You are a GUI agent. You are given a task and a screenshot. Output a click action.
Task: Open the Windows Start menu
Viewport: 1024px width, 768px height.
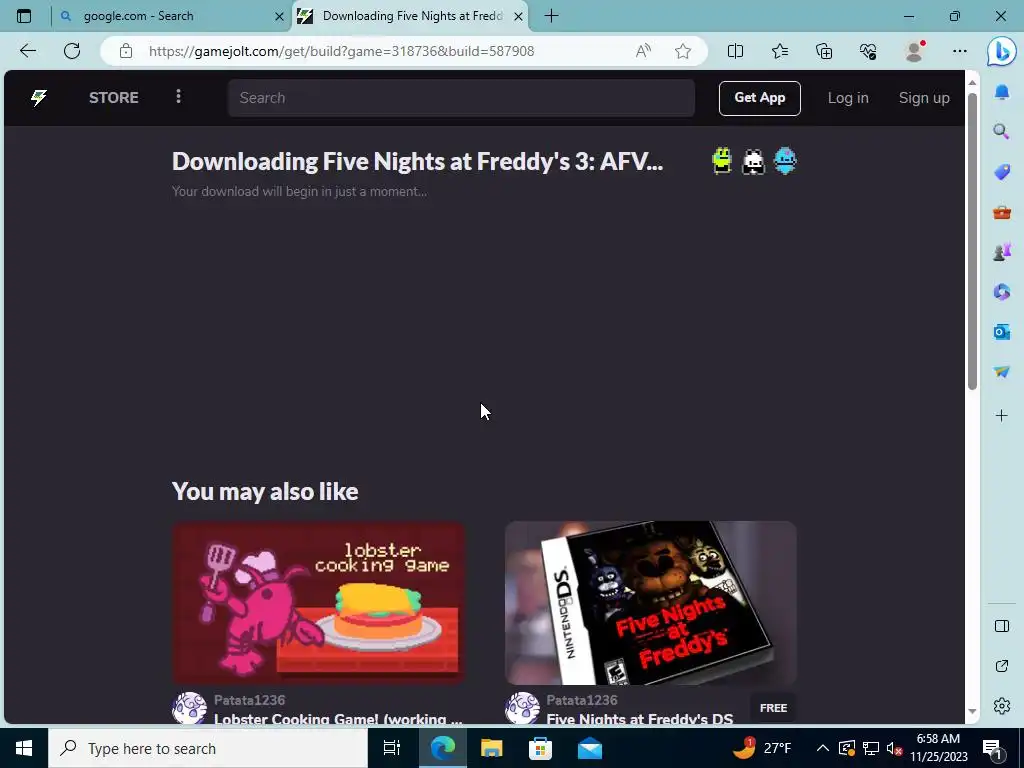(24, 748)
